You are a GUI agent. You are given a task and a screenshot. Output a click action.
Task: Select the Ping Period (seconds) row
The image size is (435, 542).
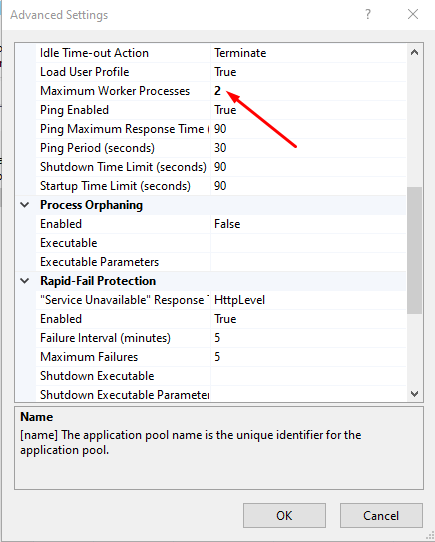click(x=221, y=148)
